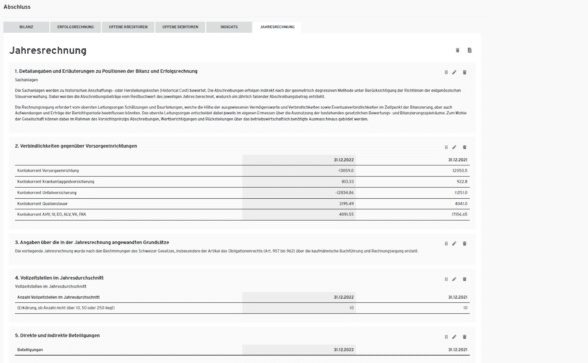
Task: Click section title '4. Vollzeitstellen im Jahresdurchschnitt'
Action: click(59, 278)
